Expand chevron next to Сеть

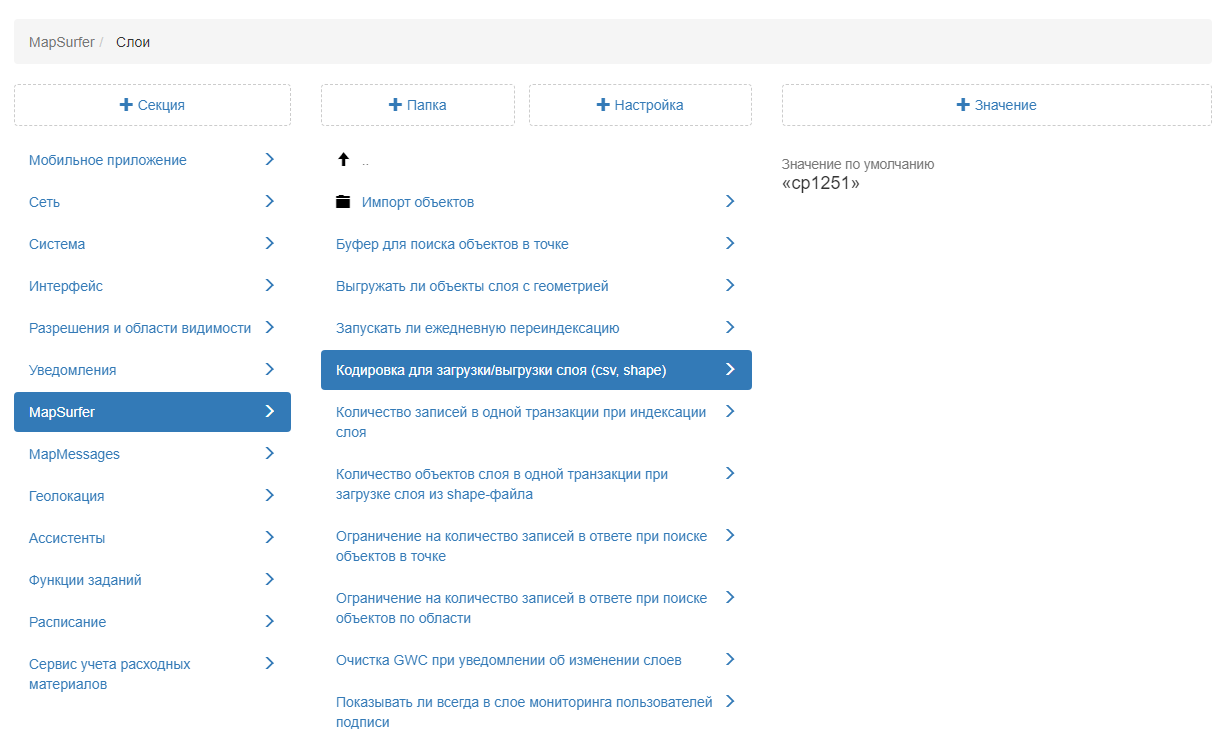269,201
